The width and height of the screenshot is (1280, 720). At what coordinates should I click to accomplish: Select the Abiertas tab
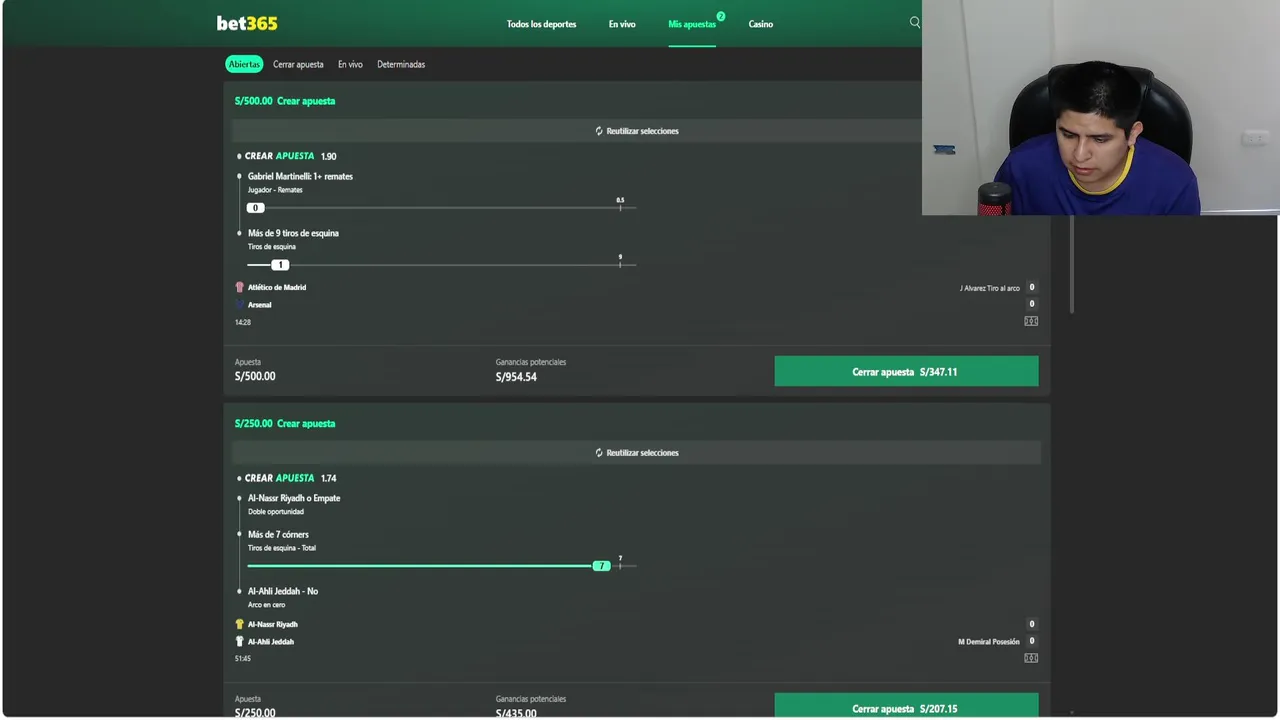244,64
